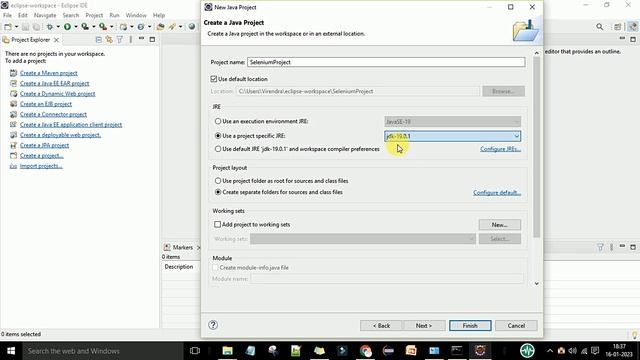Click the Debug bug icon in toolbar
Screen dimensions: 640x360
point(49,27)
